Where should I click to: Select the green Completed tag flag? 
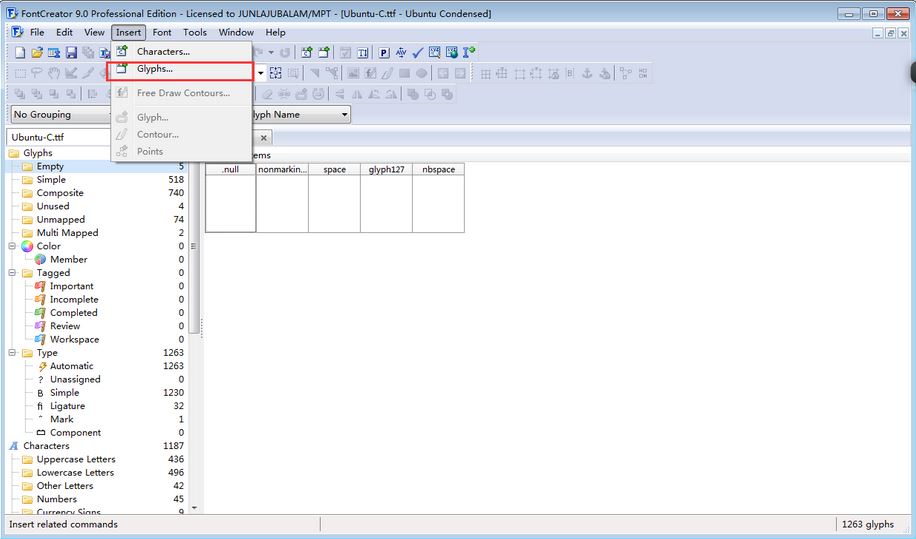click(x=40, y=313)
